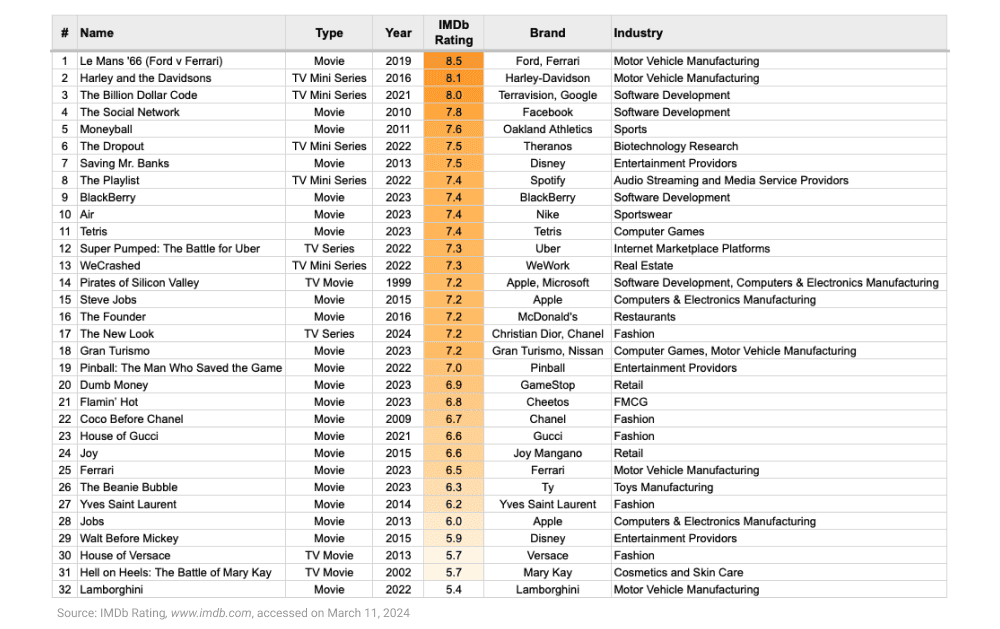Image resolution: width=1000 pixels, height=629 pixels.
Task: Select the House of Gucci name cell
Action: [x=119, y=436]
